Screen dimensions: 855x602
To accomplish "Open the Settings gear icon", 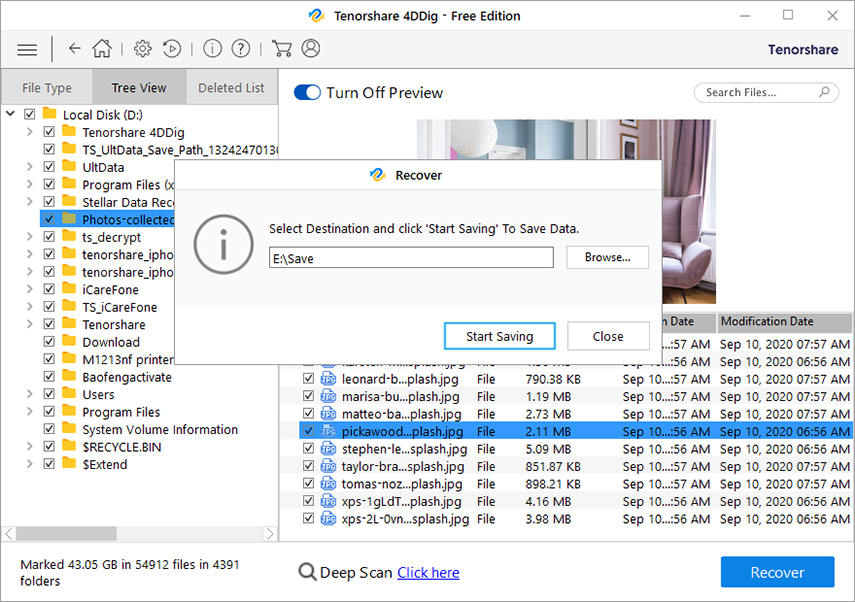I will 141,48.
